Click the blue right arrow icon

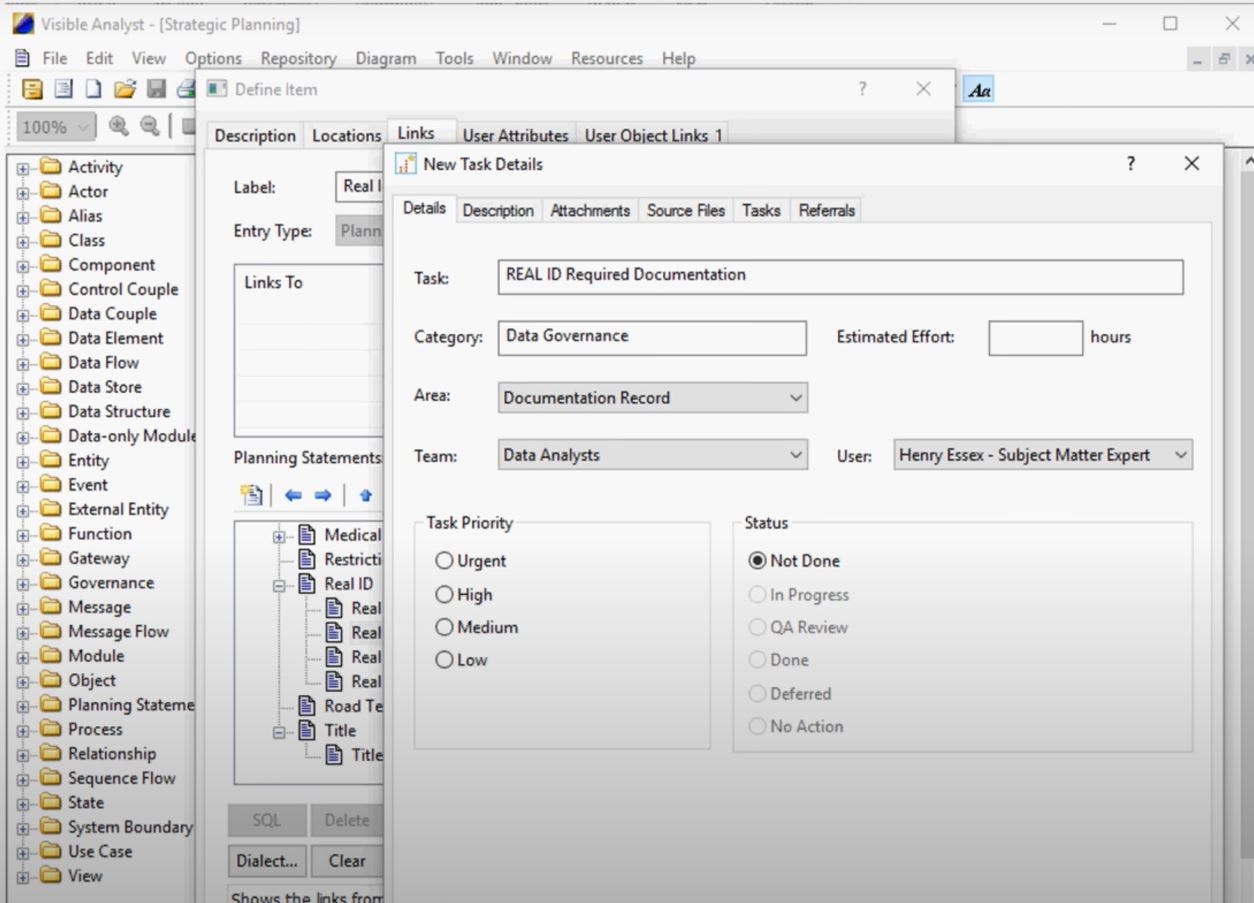coord(323,495)
